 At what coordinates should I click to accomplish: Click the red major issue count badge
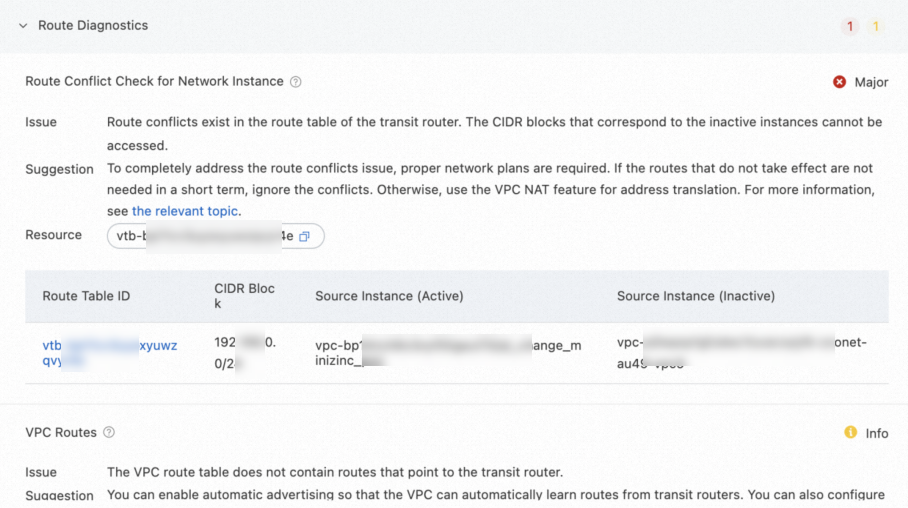(x=850, y=26)
